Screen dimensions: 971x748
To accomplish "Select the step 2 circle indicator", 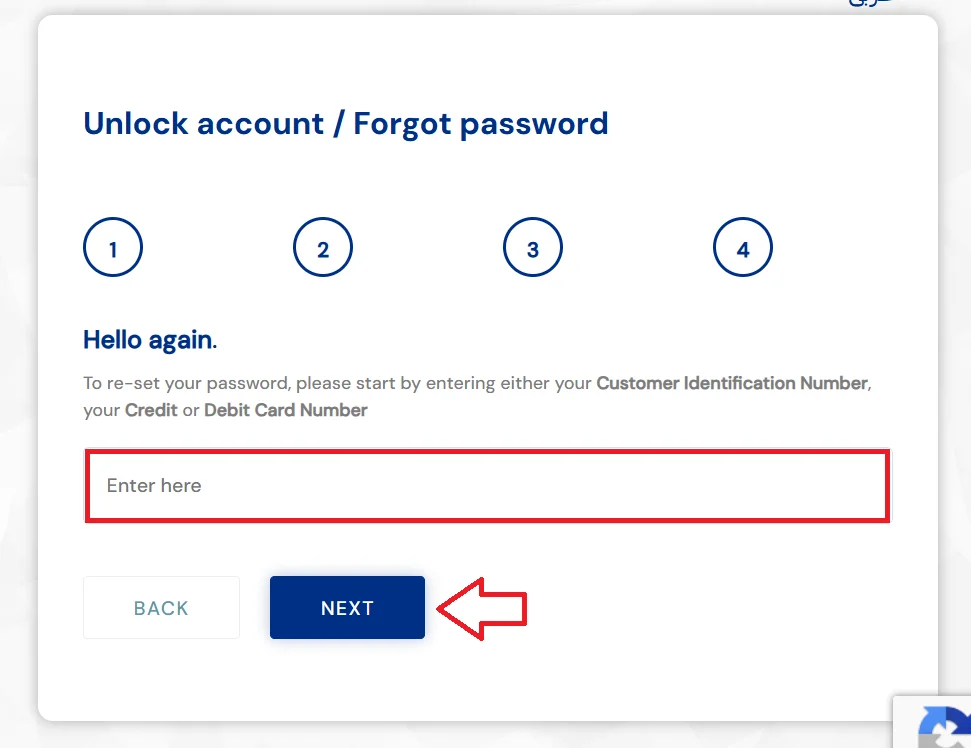I will pyautogui.click(x=323, y=247).
